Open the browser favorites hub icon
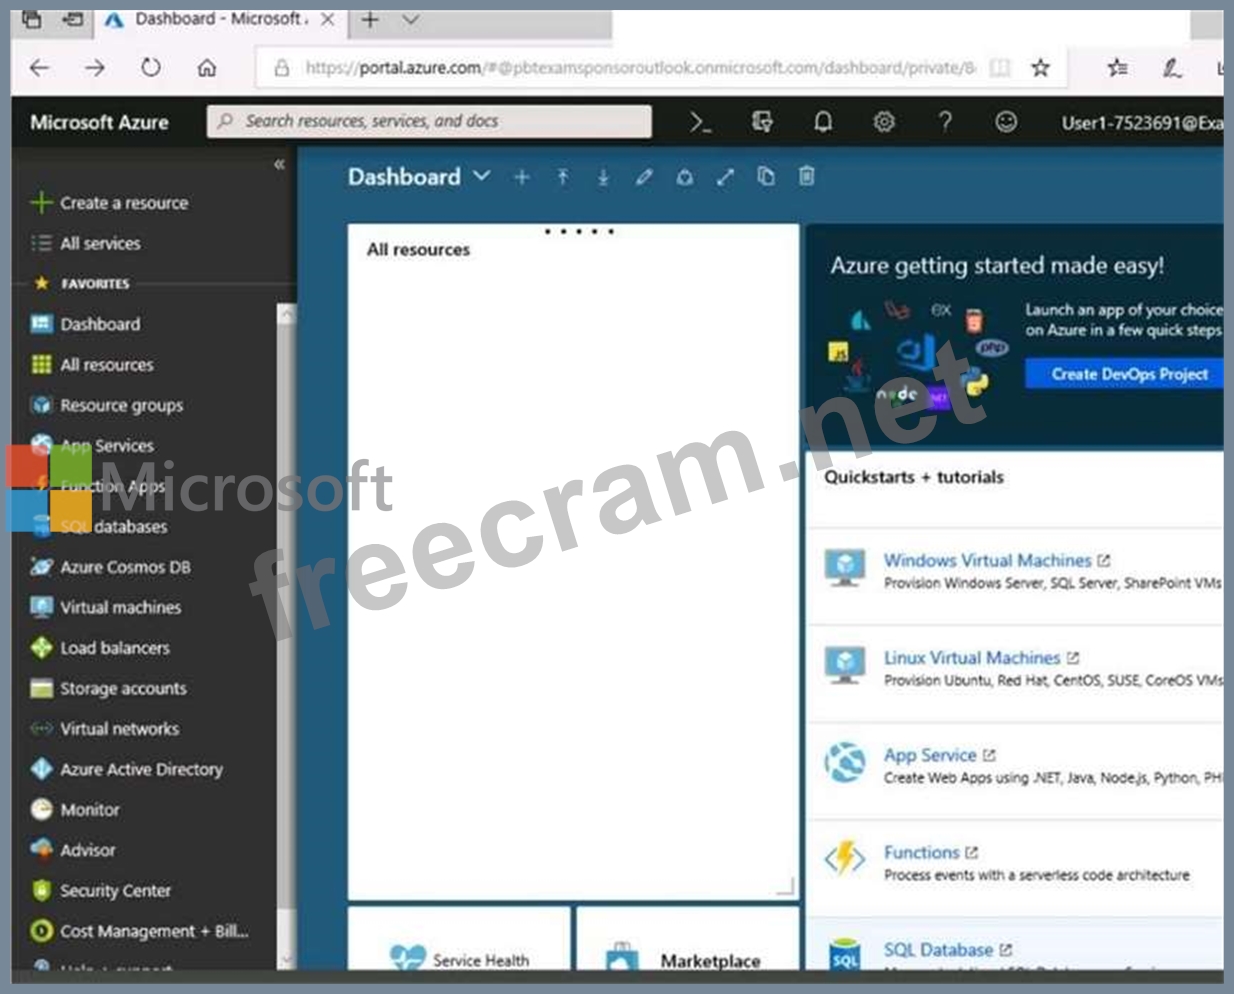1234x994 pixels. coord(1117,67)
